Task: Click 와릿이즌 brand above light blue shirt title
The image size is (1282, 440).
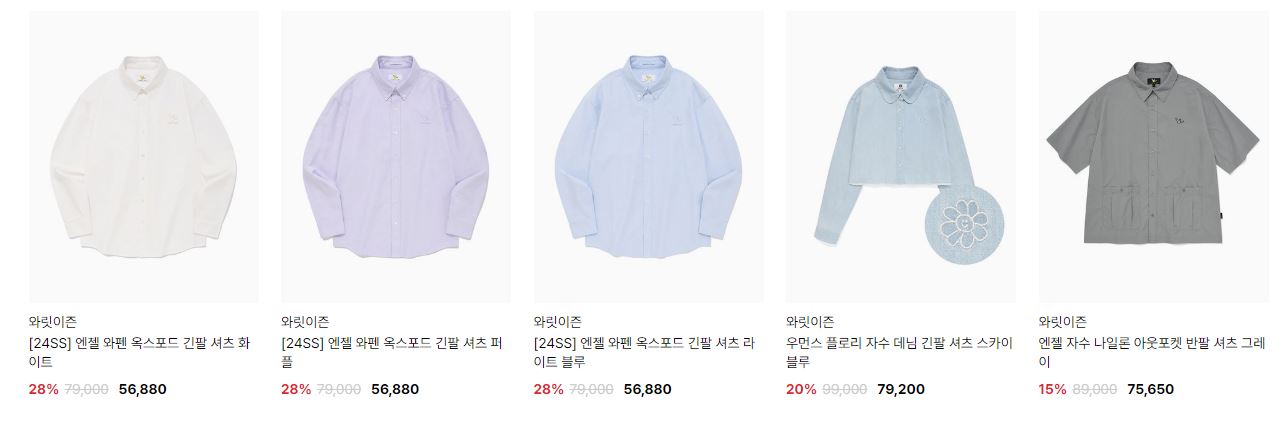Action: (x=558, y=322)
